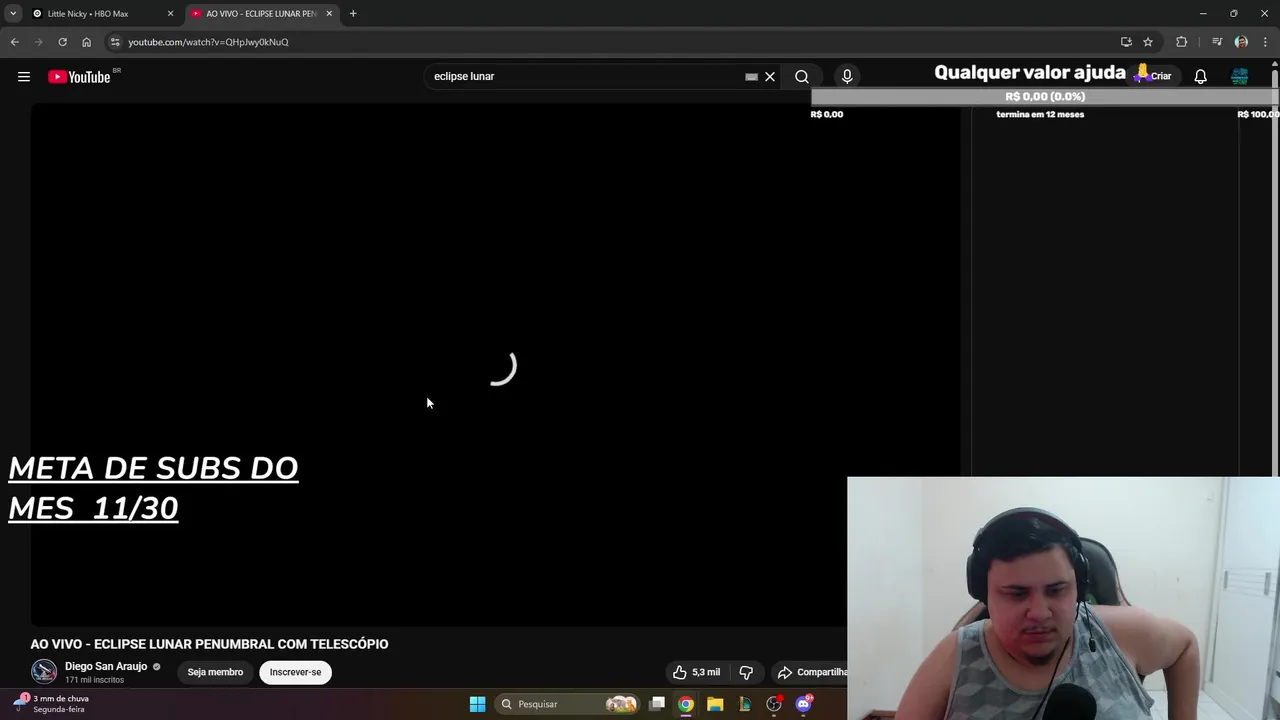Screen dimensions: 1280x720
Task: Install app icon in the address bar
Action: 1126,42
